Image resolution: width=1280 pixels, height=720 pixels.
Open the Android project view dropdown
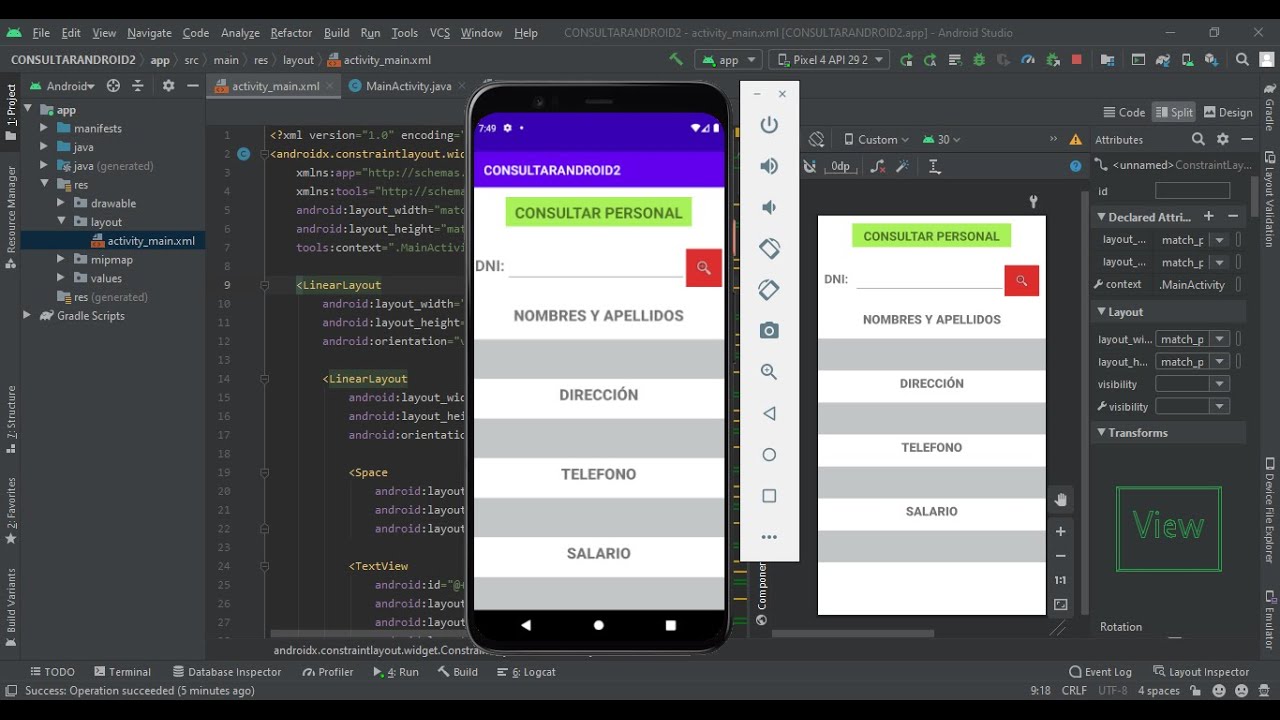(62, 86)
